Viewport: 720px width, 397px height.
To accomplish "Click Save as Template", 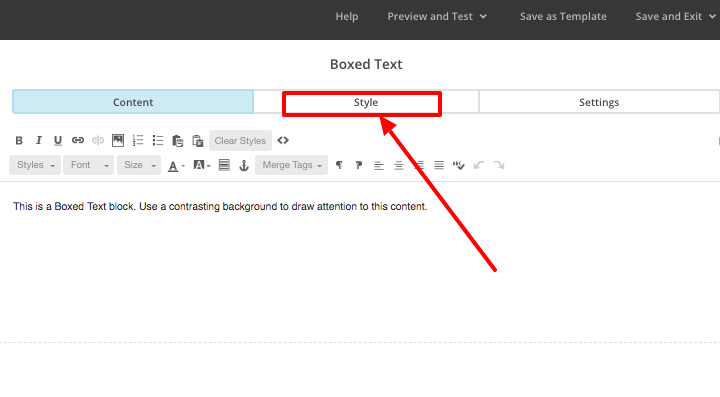I will click(x=563, y=17).
